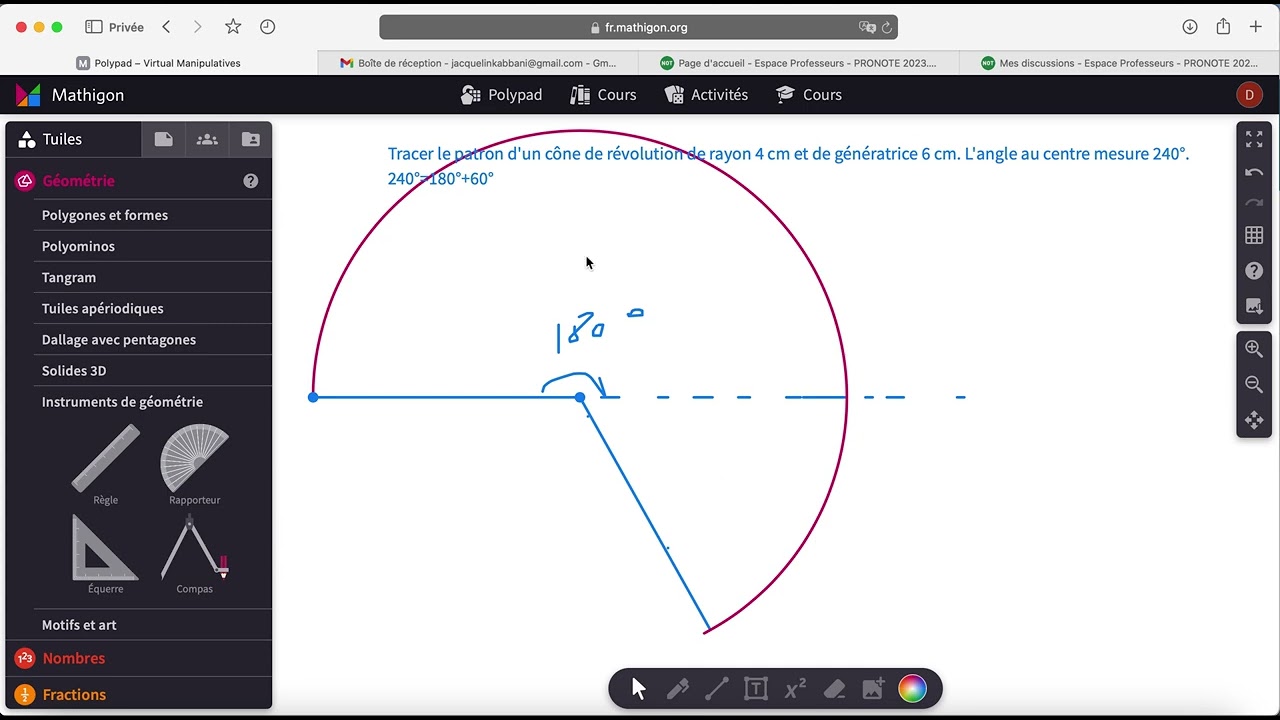Image resolution: width=1280 pixels, height=720 pixels.
Task: Bookmark page with star icon
Action: pos(233,27)
